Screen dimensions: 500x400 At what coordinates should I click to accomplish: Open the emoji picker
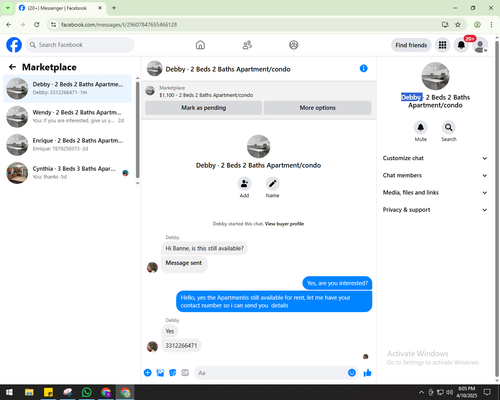(352, 373)
